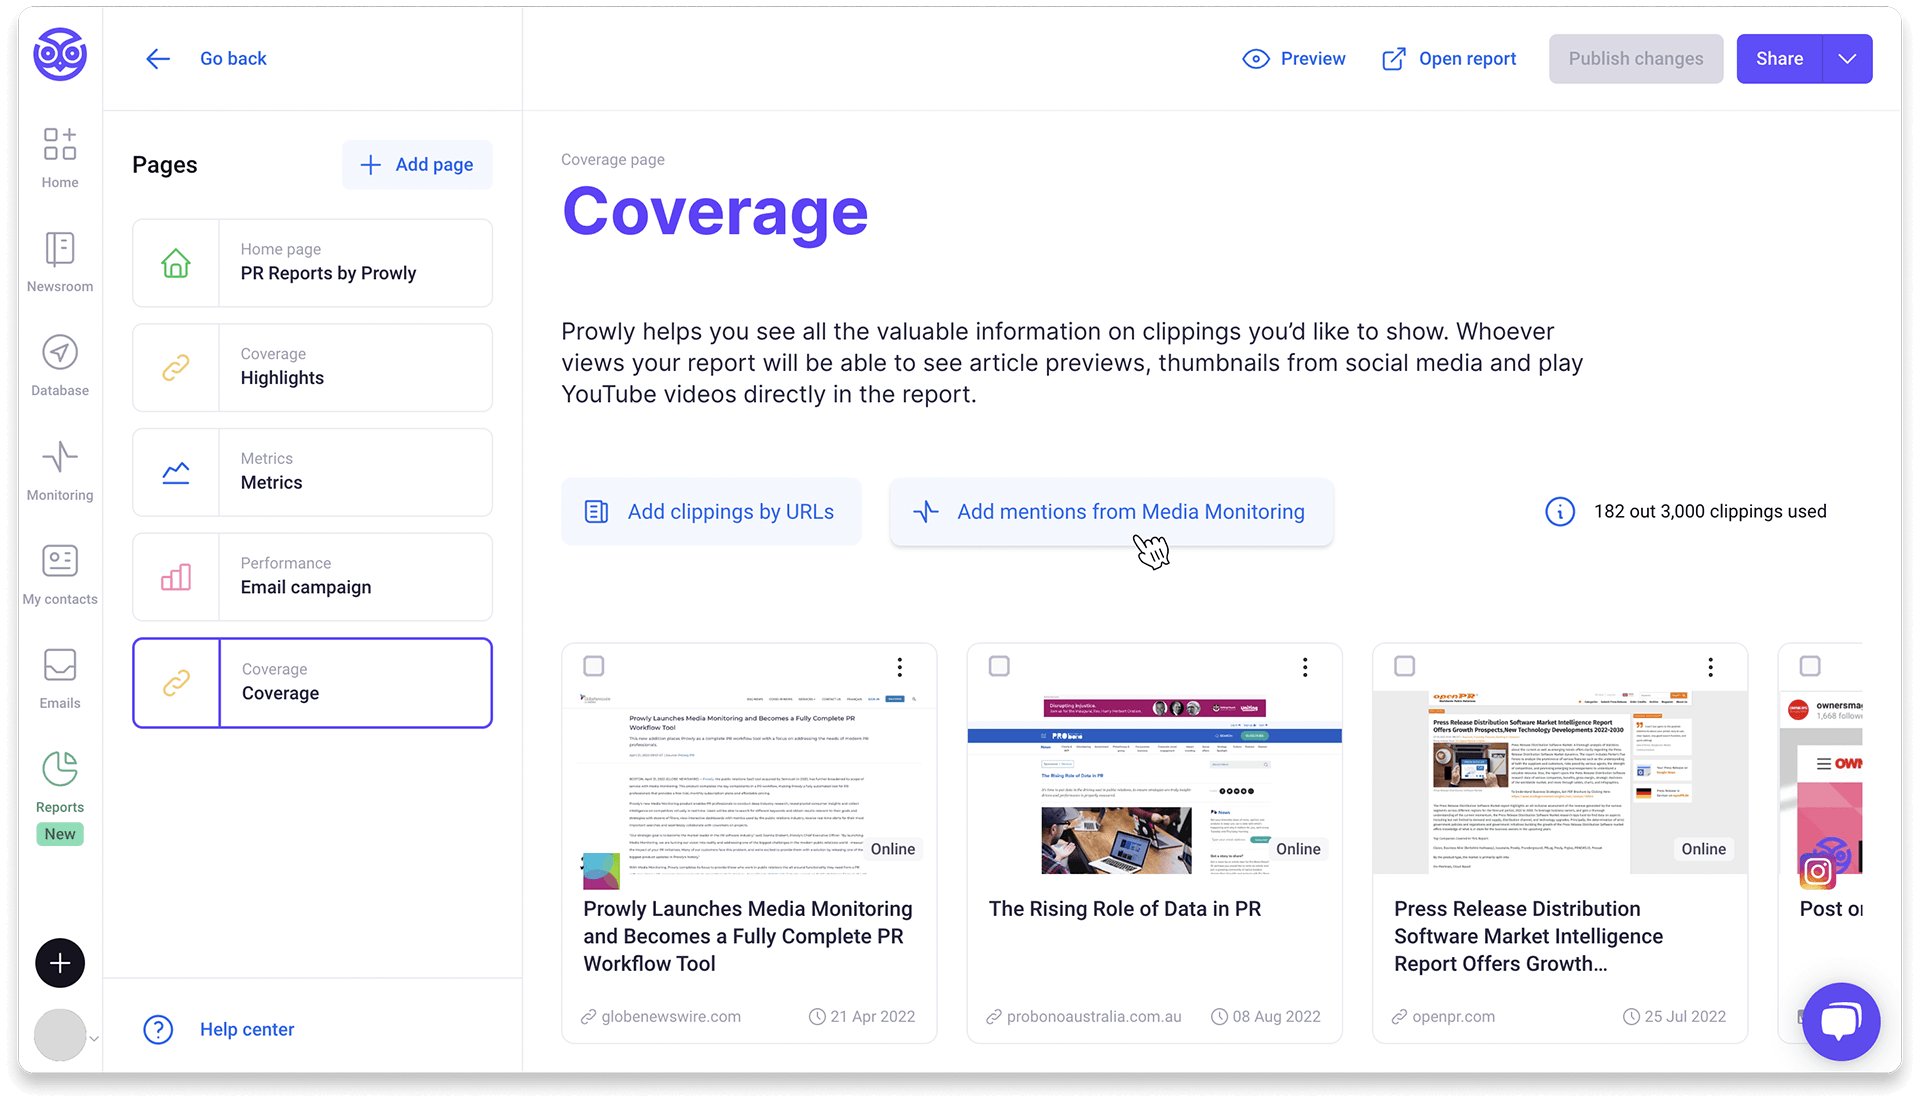Open the Home section in the sidebar
Screen dimensions: 1920x1103
click(x=60, y=155)
